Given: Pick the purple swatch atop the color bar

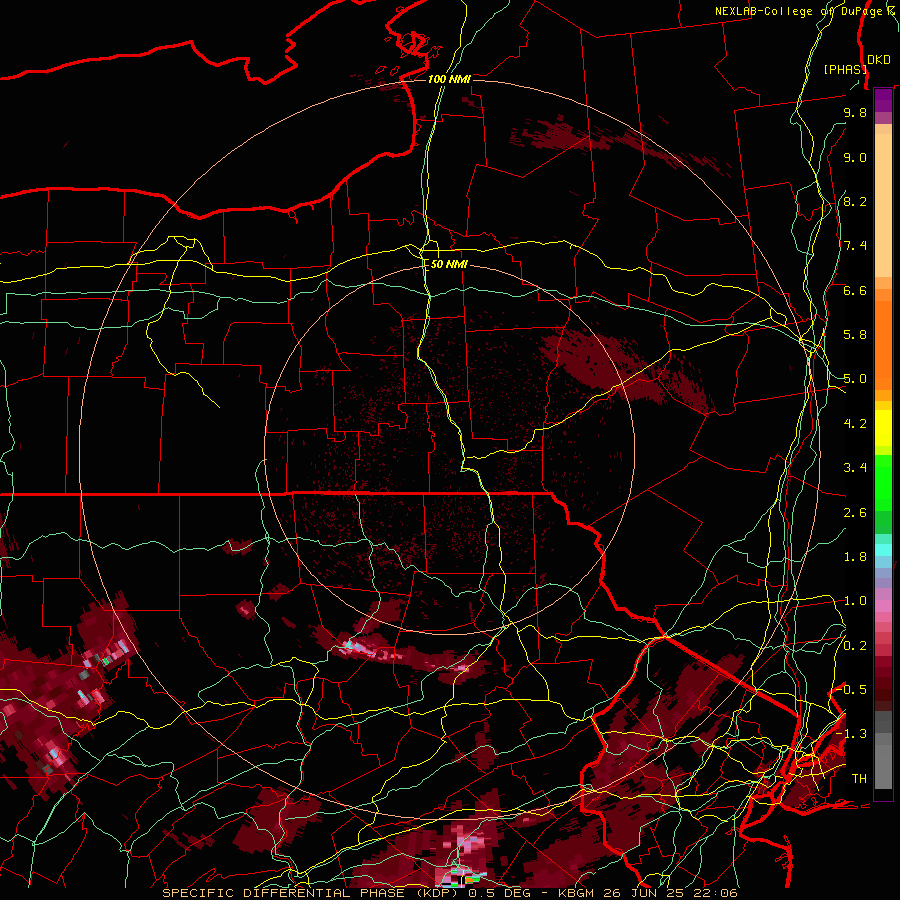Looking at the screenshot, I should pyautogui.click(x=883, y=100).
